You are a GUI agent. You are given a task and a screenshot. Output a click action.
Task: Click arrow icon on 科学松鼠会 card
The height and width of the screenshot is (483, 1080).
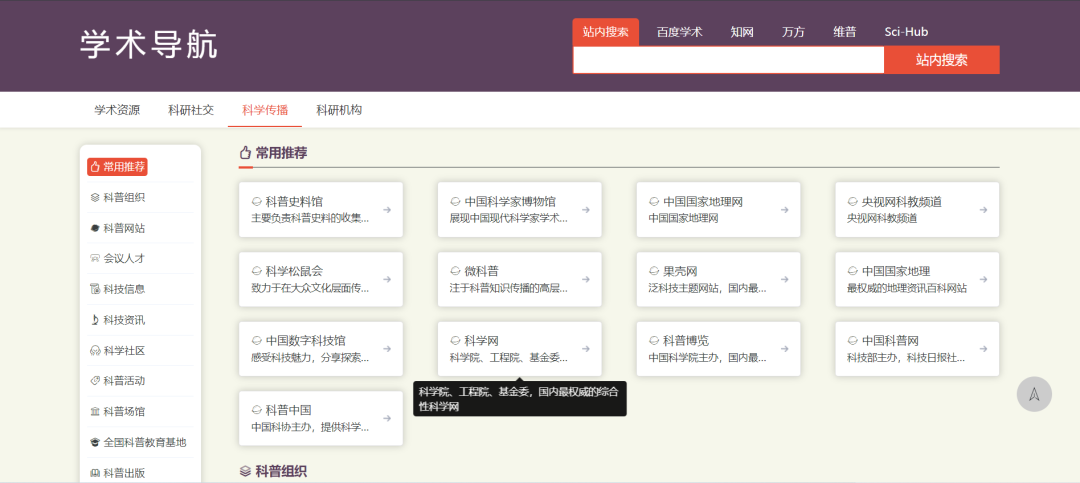[x=387, y=279]
